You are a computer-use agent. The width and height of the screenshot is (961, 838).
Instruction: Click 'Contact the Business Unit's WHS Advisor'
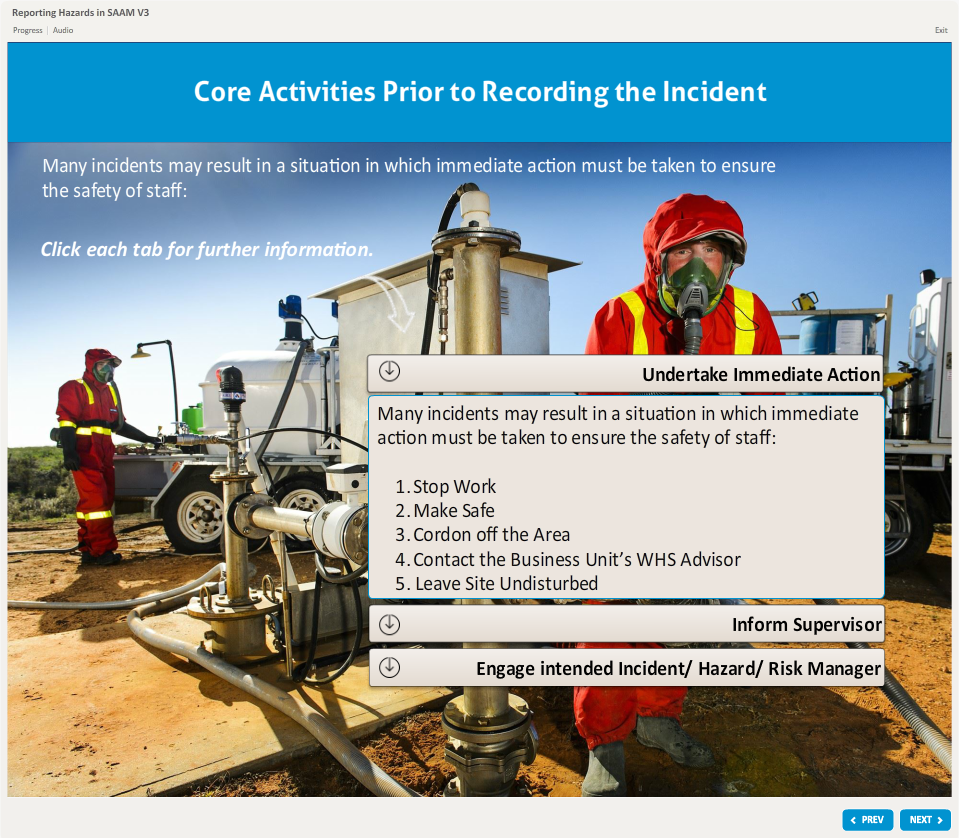click(568, 559)
